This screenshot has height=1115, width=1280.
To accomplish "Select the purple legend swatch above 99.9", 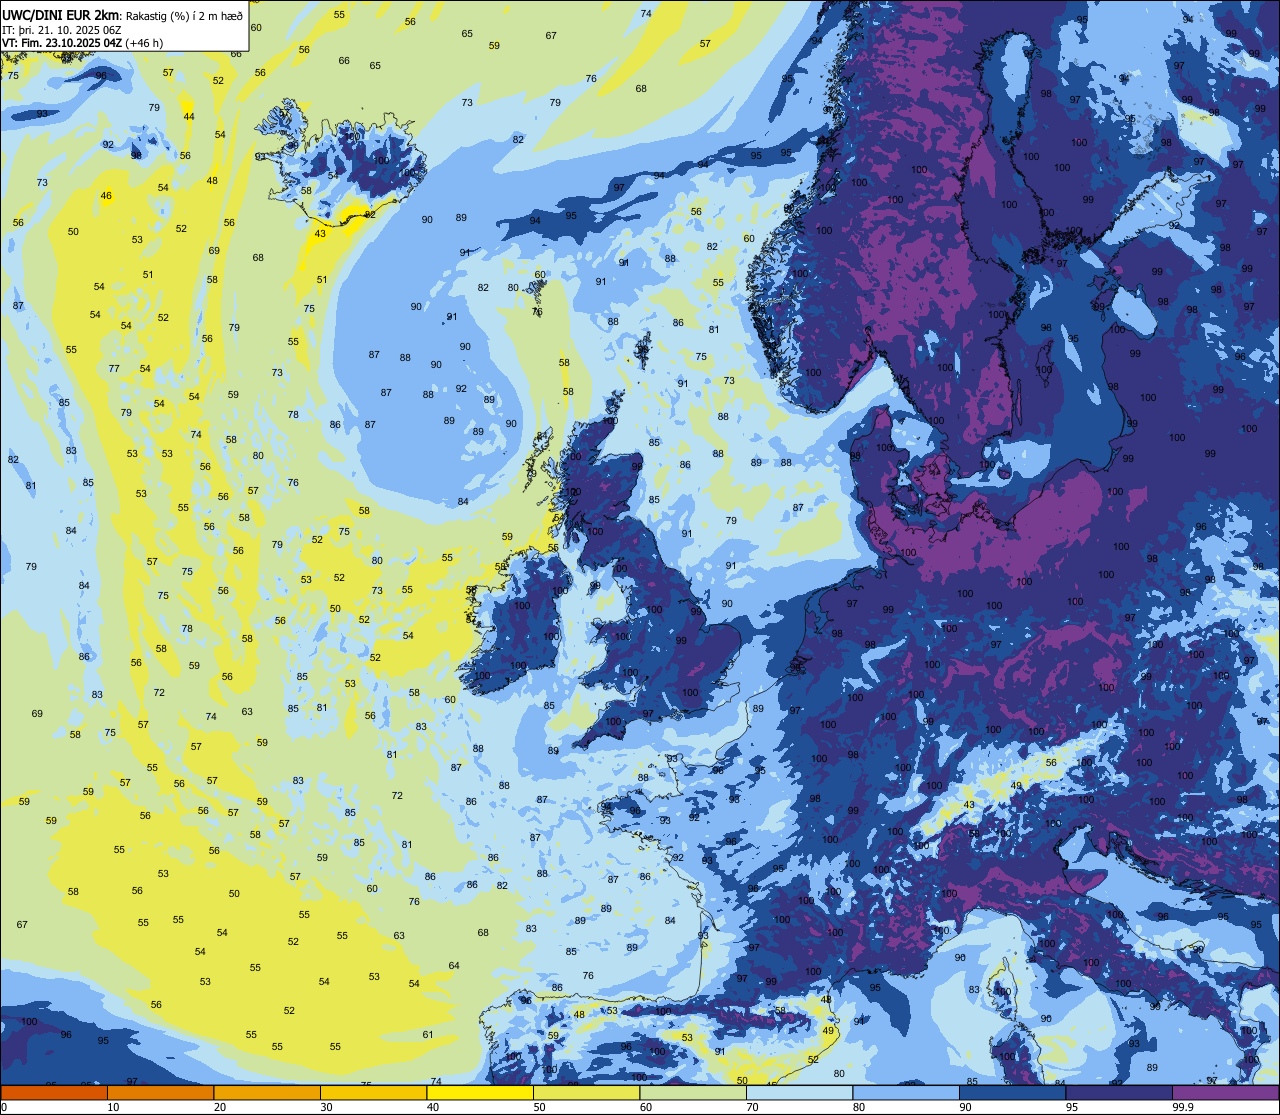I will [1226, 1092].
